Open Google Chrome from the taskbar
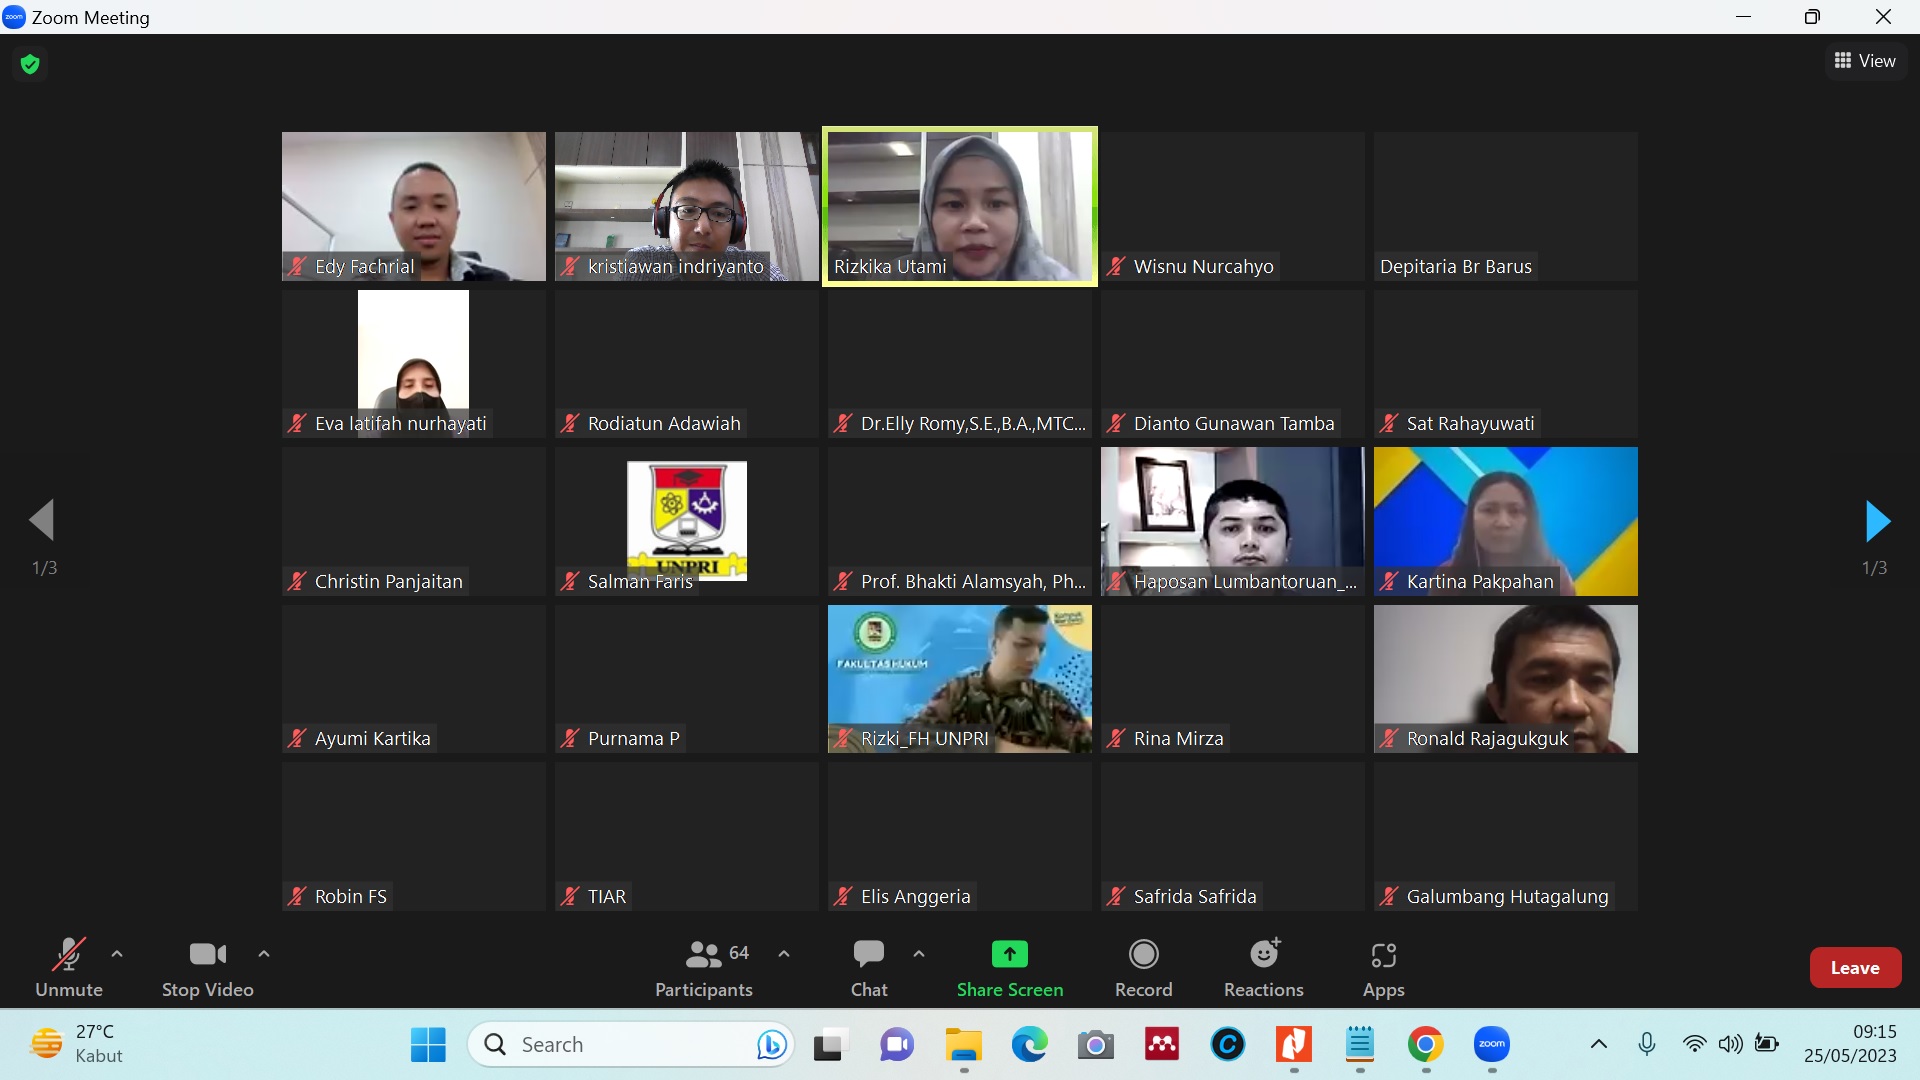The image size is (1920, 1080). tap(1425, 1044)
